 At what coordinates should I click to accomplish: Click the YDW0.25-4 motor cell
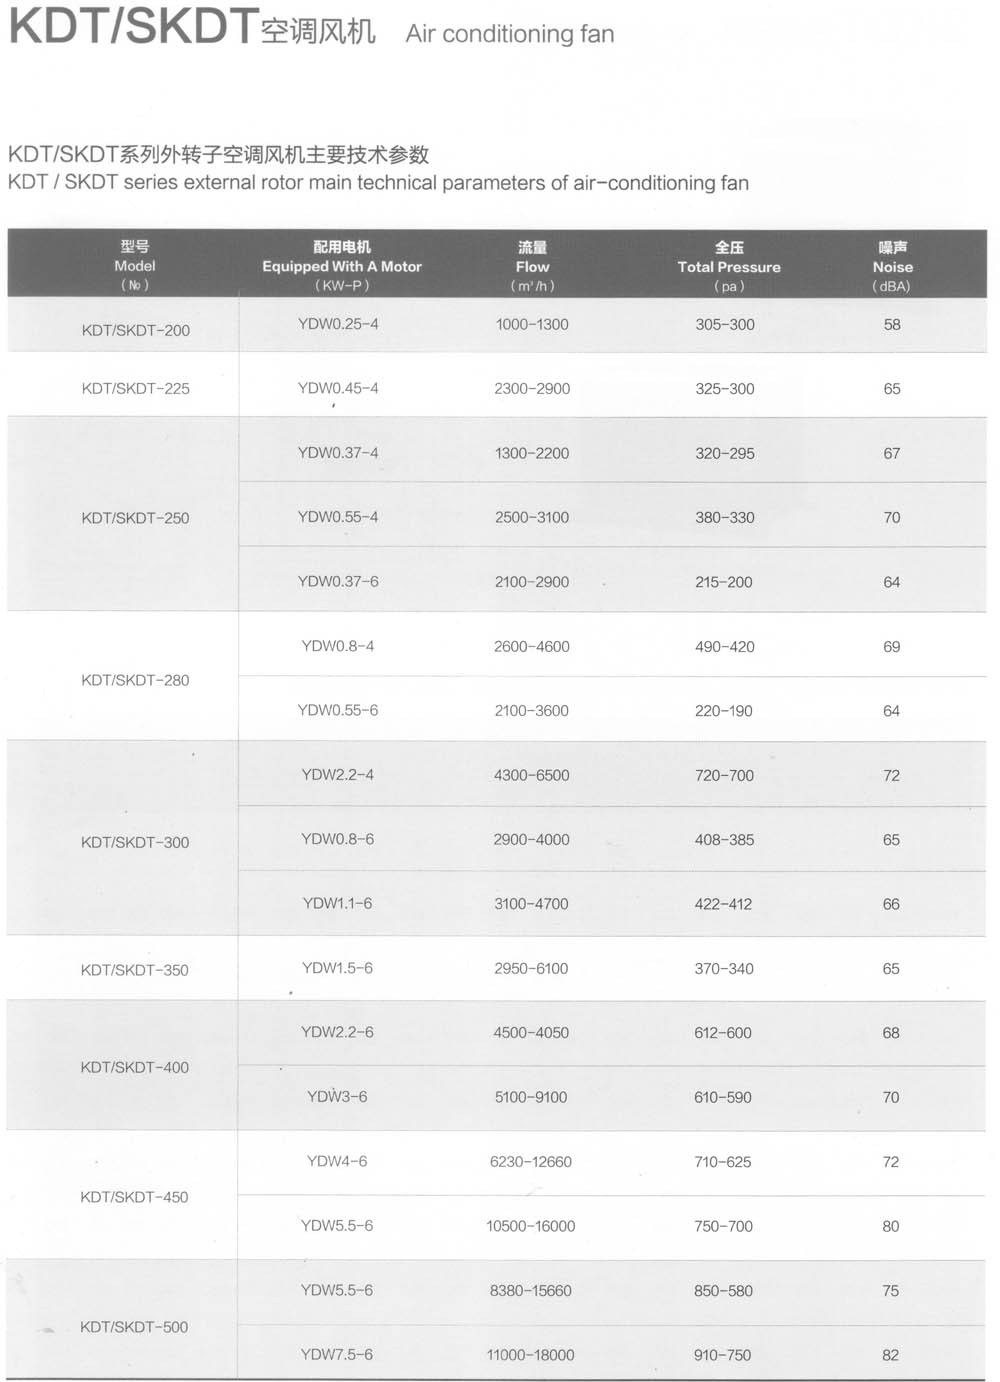pos(338,324)
